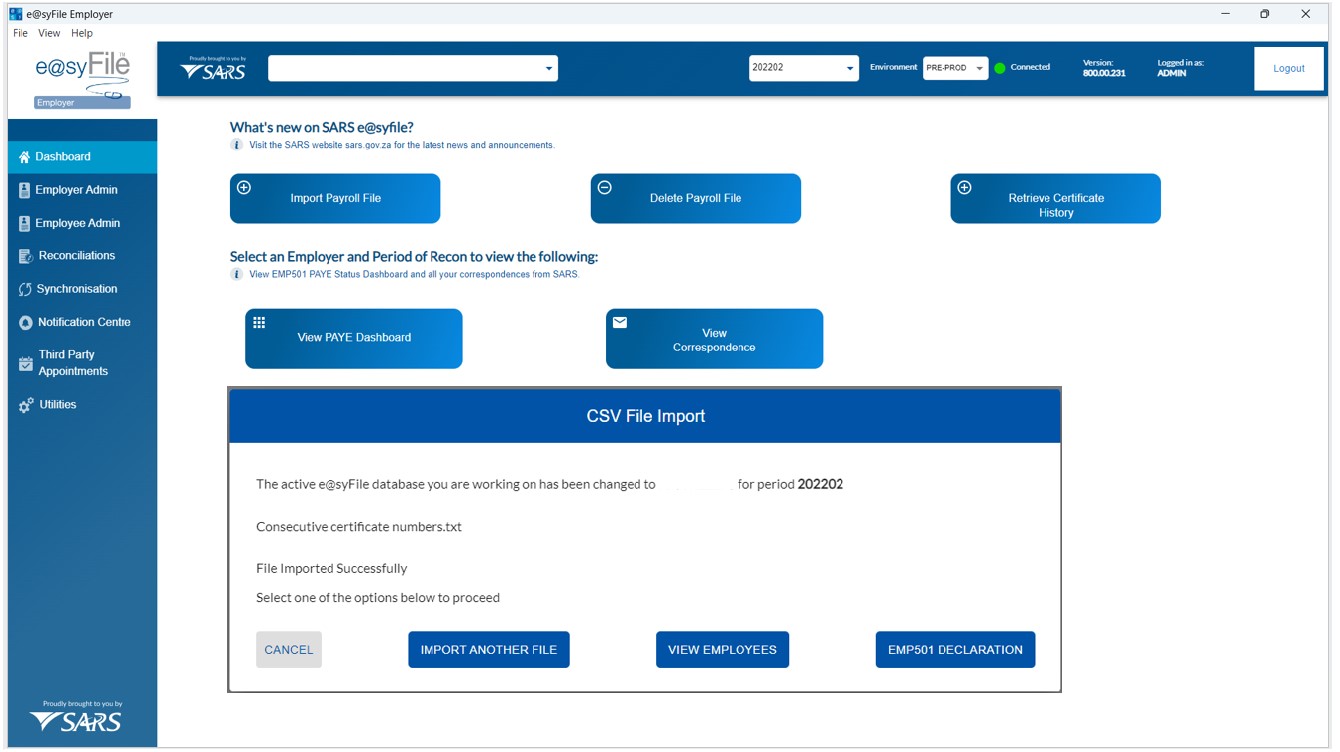The width and height of the screenshot is (1340, 752).
Task: Click the e@syFile Employer logo
Action: (82, 79)
